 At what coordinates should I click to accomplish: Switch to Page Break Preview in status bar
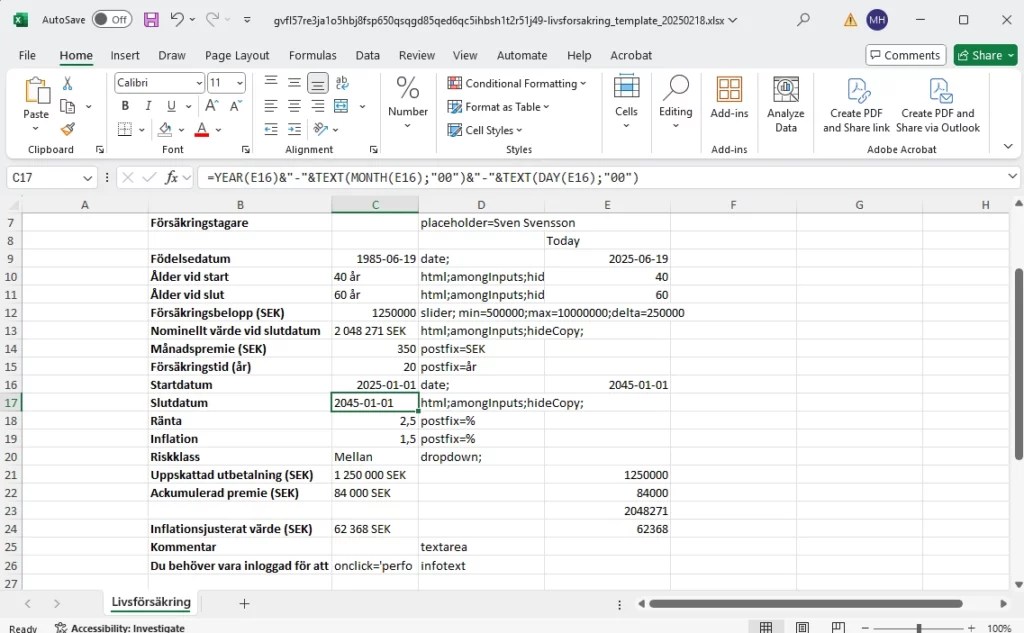(839, 627)
